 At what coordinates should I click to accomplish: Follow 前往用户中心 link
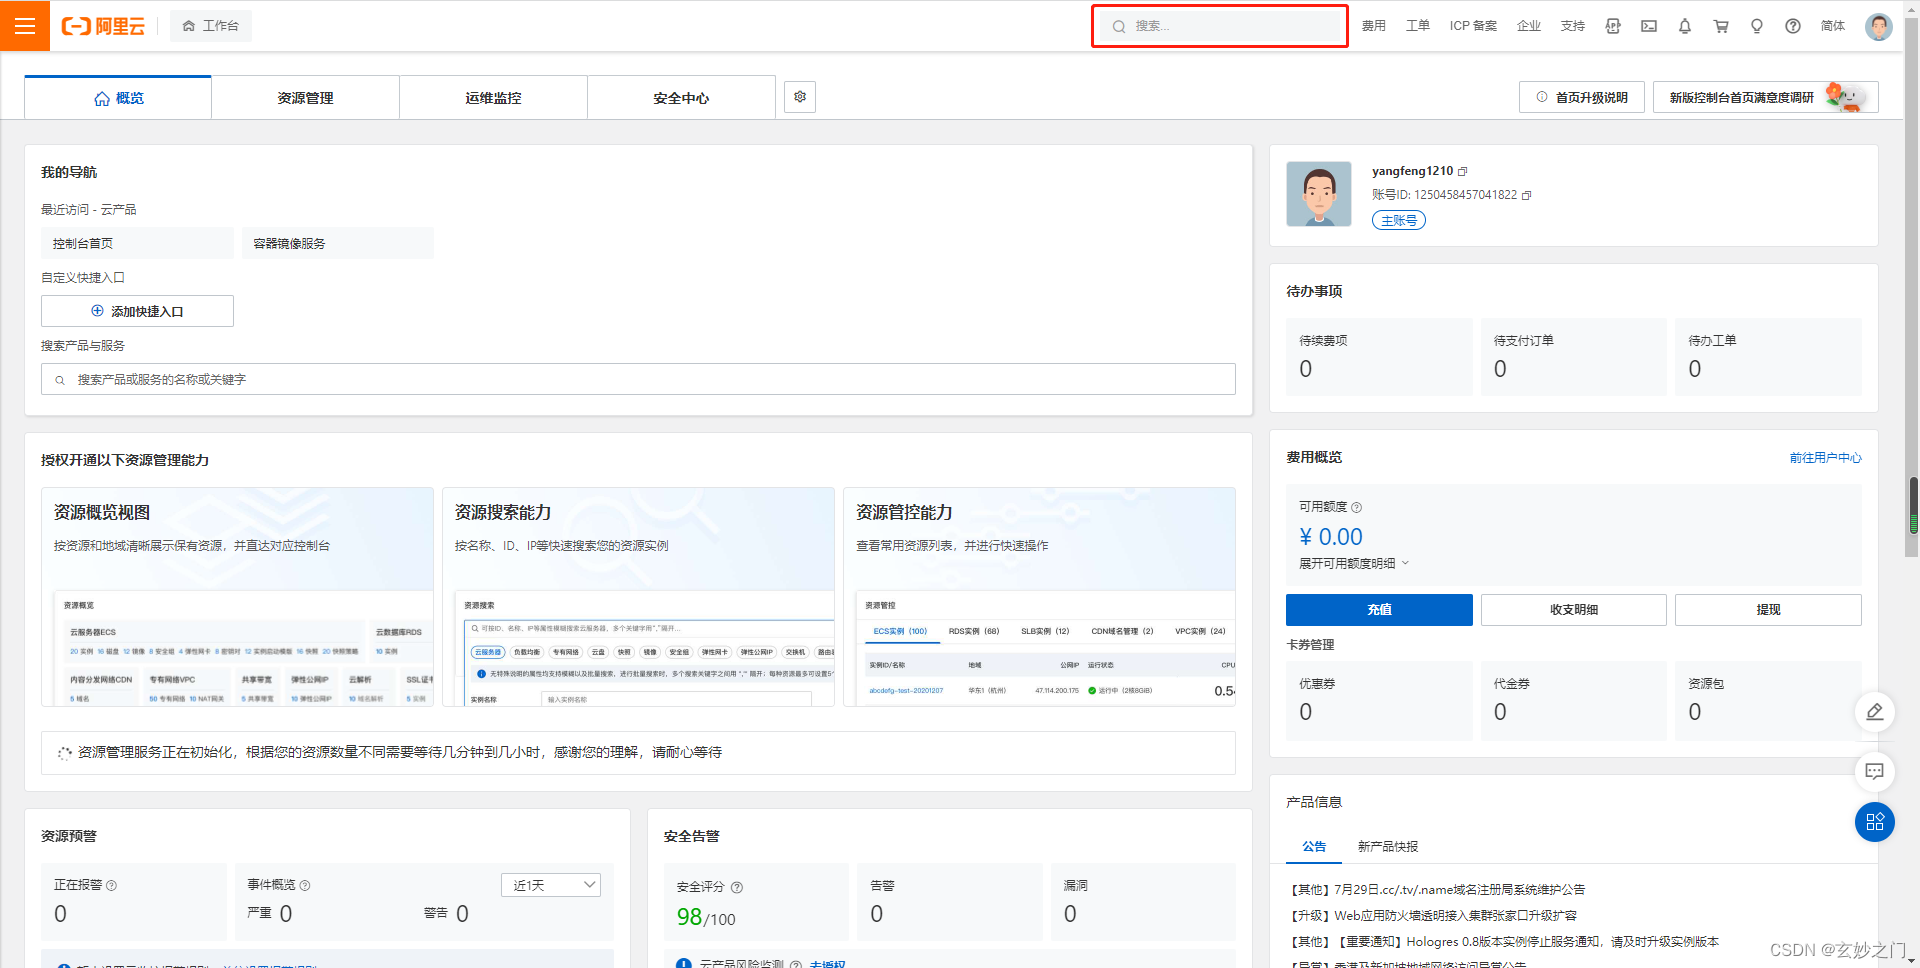[x=1825, y=458]
